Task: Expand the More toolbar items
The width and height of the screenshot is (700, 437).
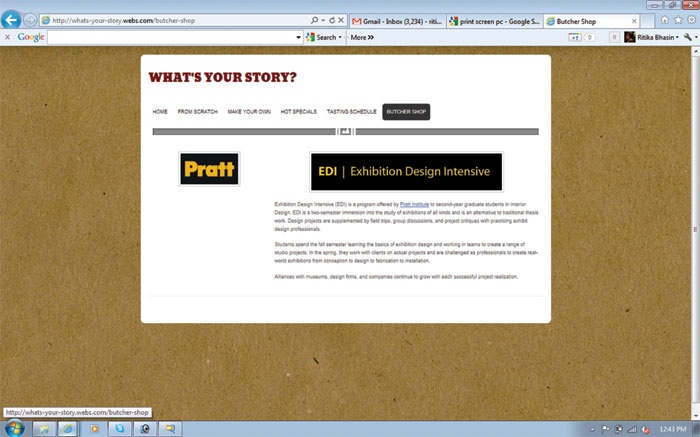Action: [362, 37]
